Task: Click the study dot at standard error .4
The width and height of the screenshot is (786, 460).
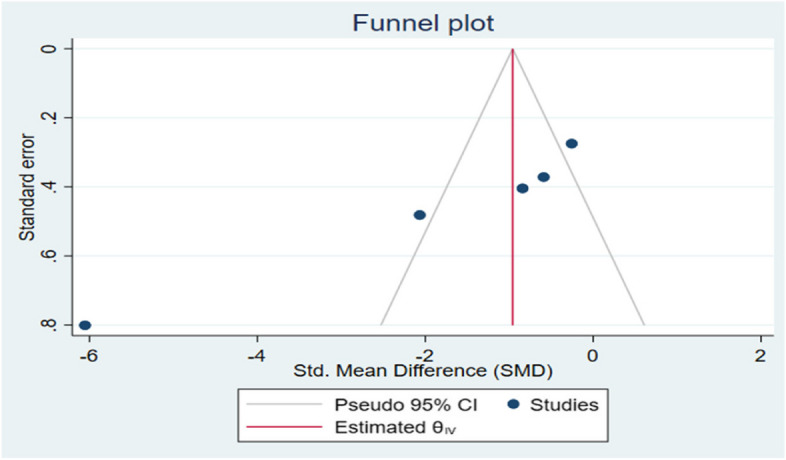Action: tap(522, 188)
